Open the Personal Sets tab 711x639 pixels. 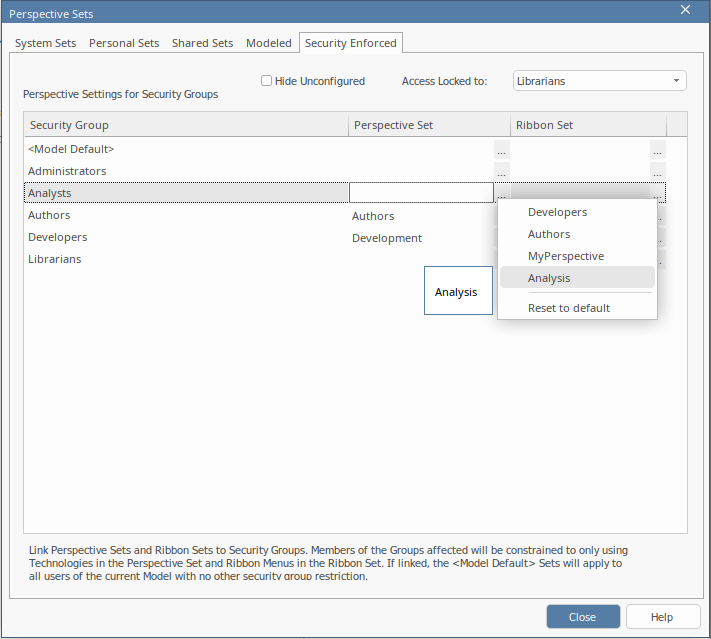point(124,43)
